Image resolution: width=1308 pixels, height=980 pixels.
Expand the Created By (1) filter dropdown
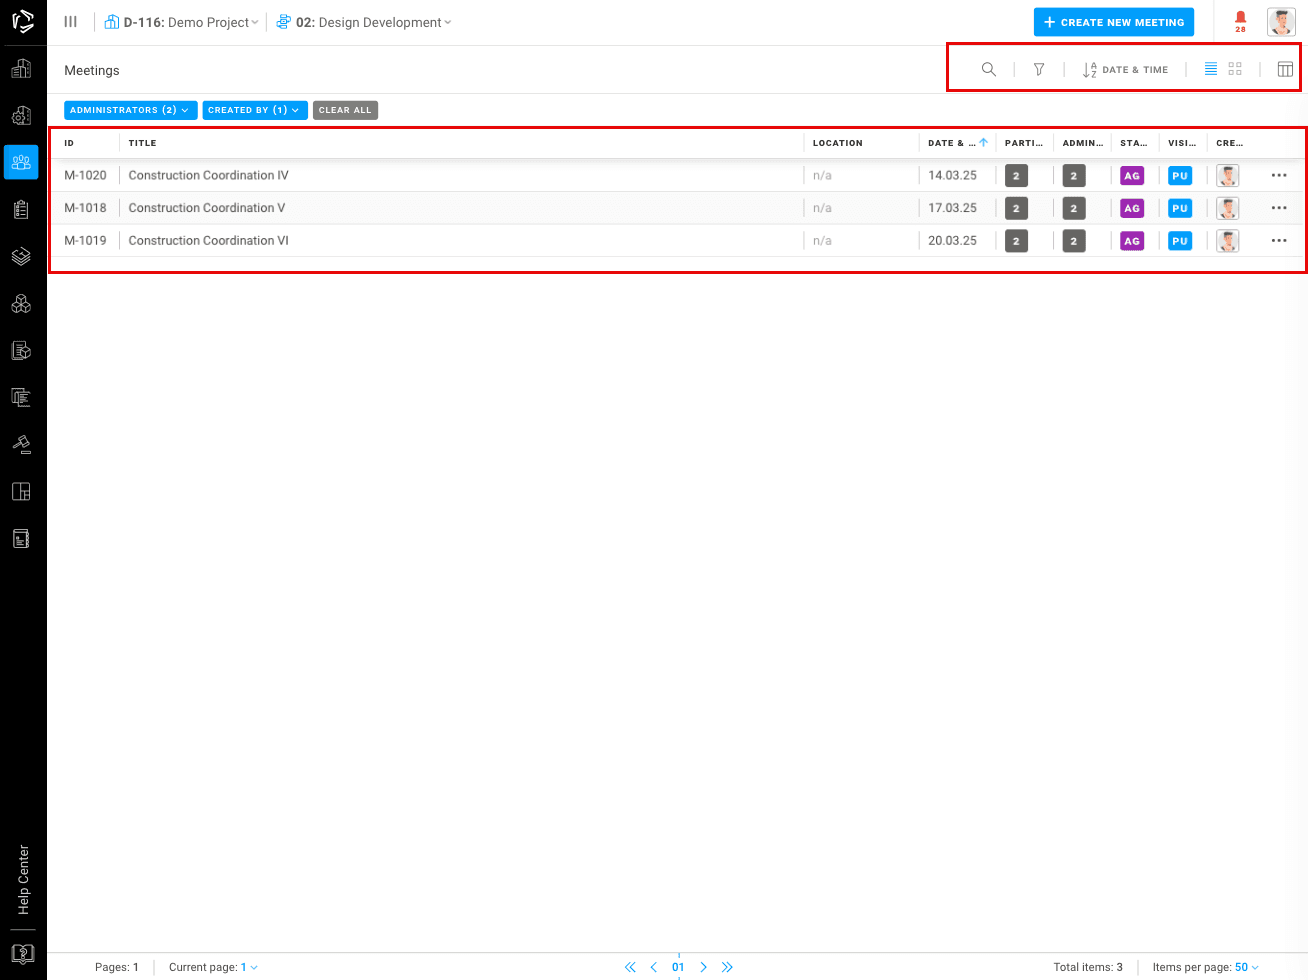click(254, 110)
